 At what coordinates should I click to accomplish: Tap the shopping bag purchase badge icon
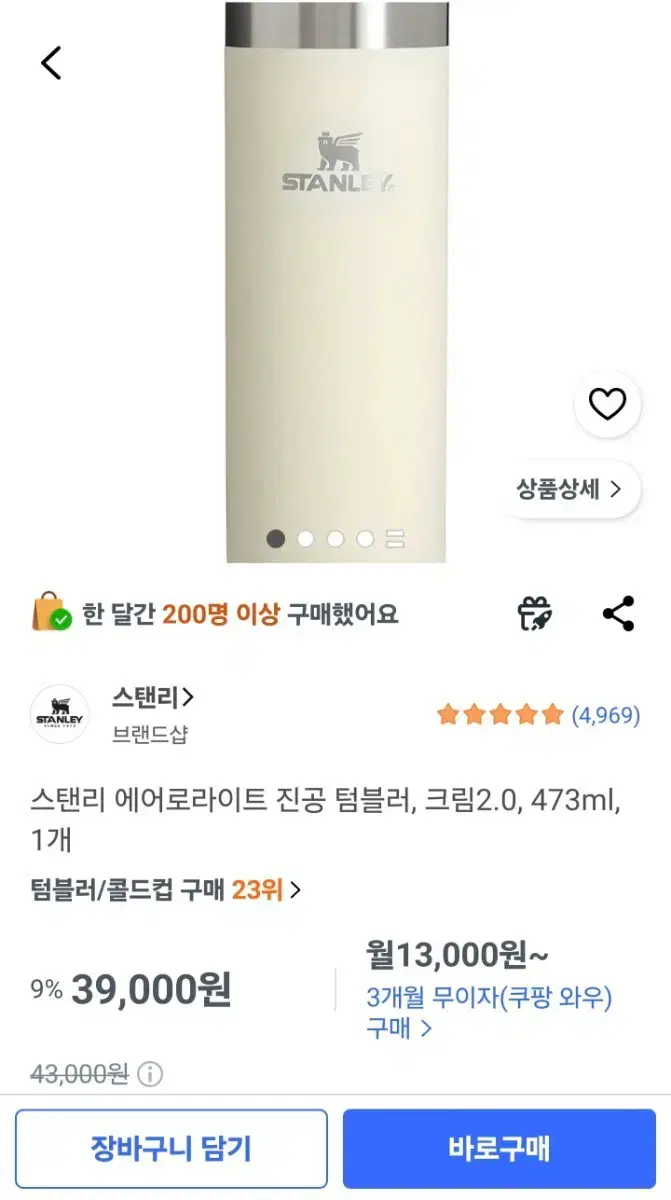click(x=51, y=613)
